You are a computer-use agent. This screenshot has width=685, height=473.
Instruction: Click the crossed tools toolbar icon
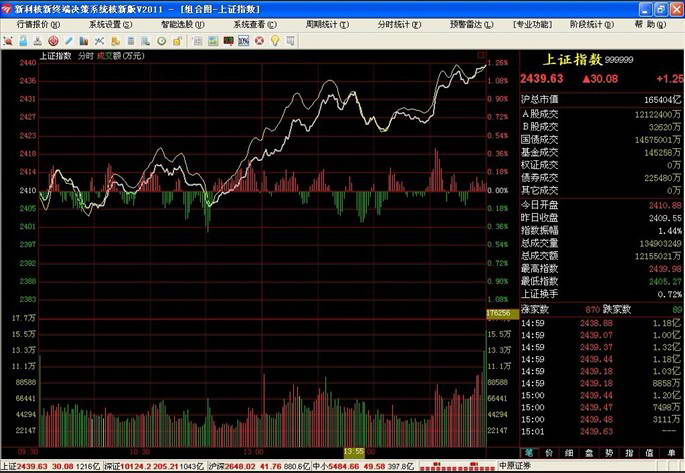99,41
